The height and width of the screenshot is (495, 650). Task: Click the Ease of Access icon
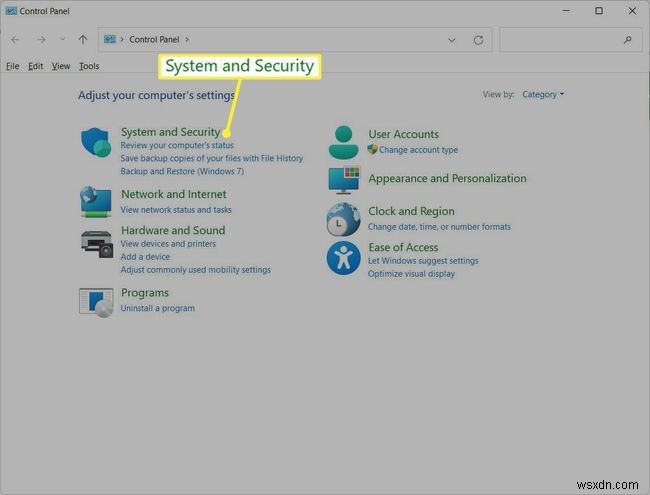click(343, 258)
